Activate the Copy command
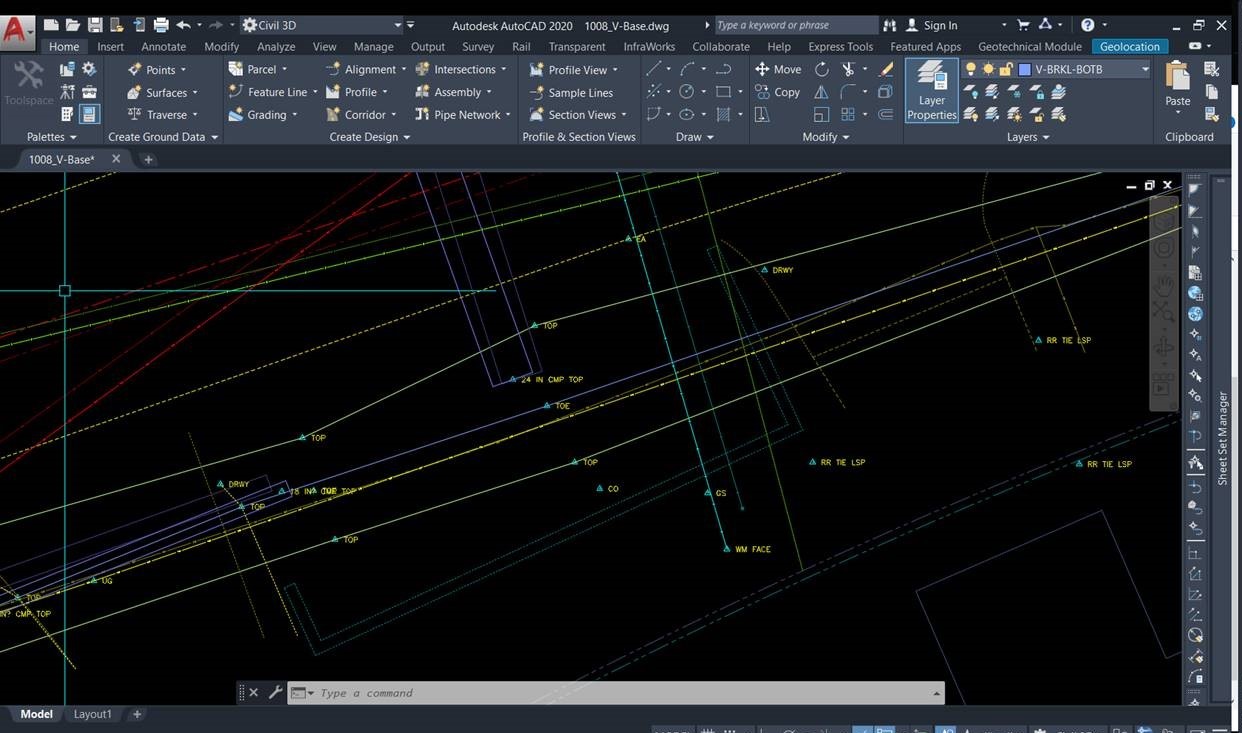This screenshot has width=1242, height=733. [x=780, y=91]
